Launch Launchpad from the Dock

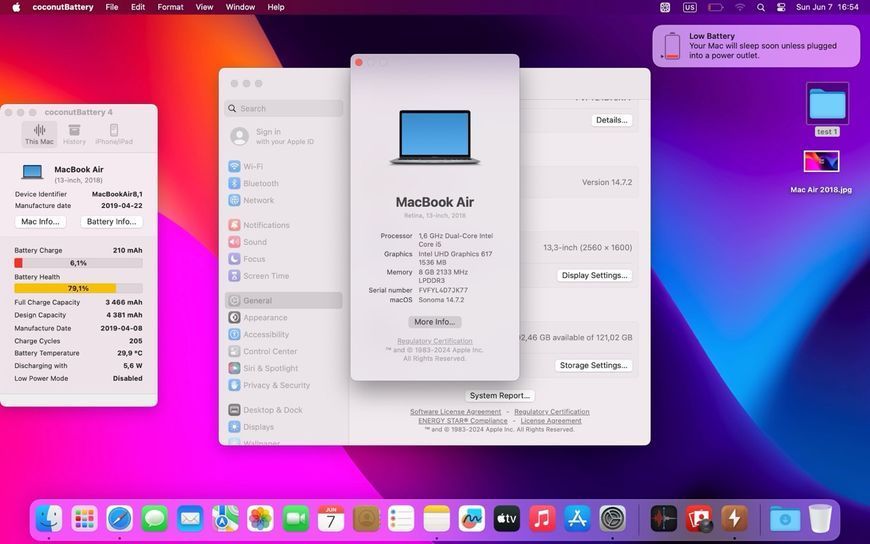click(x=84, y=519)
